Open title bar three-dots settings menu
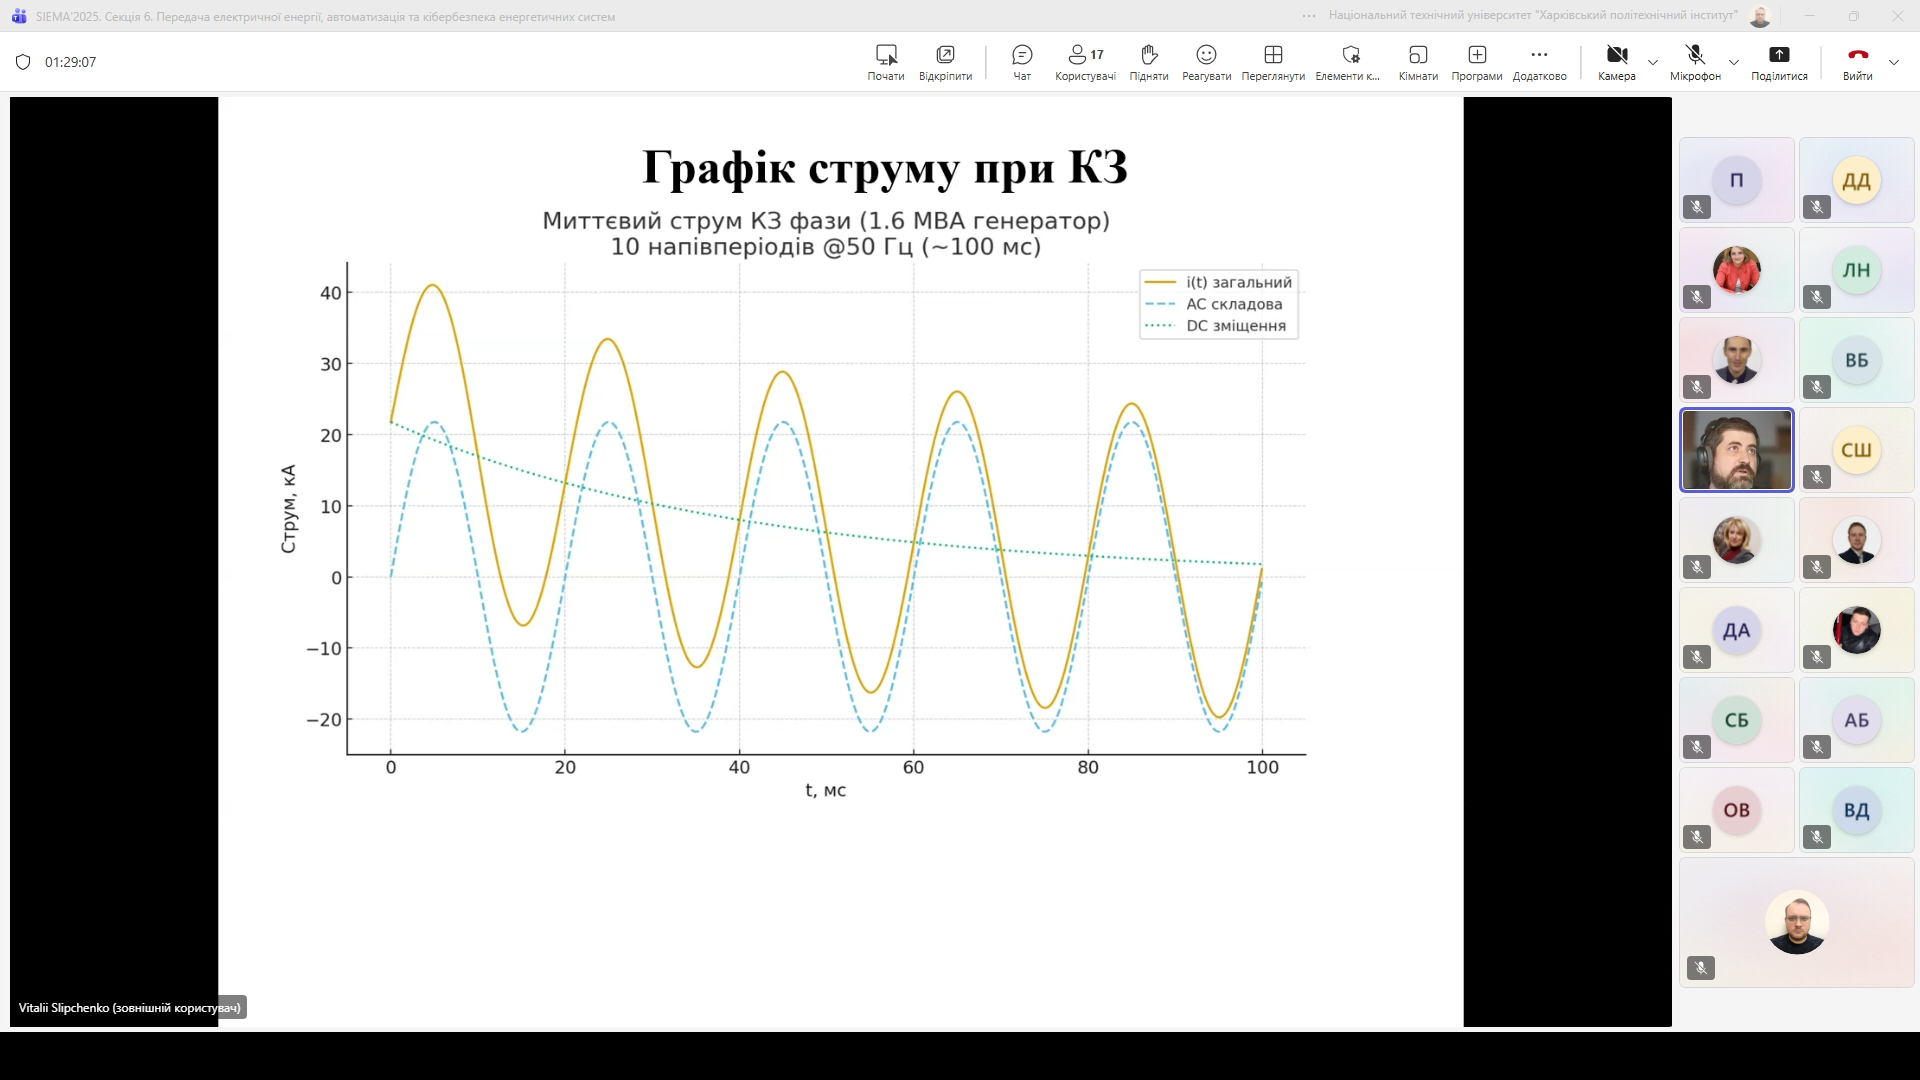 [1309, 16]
